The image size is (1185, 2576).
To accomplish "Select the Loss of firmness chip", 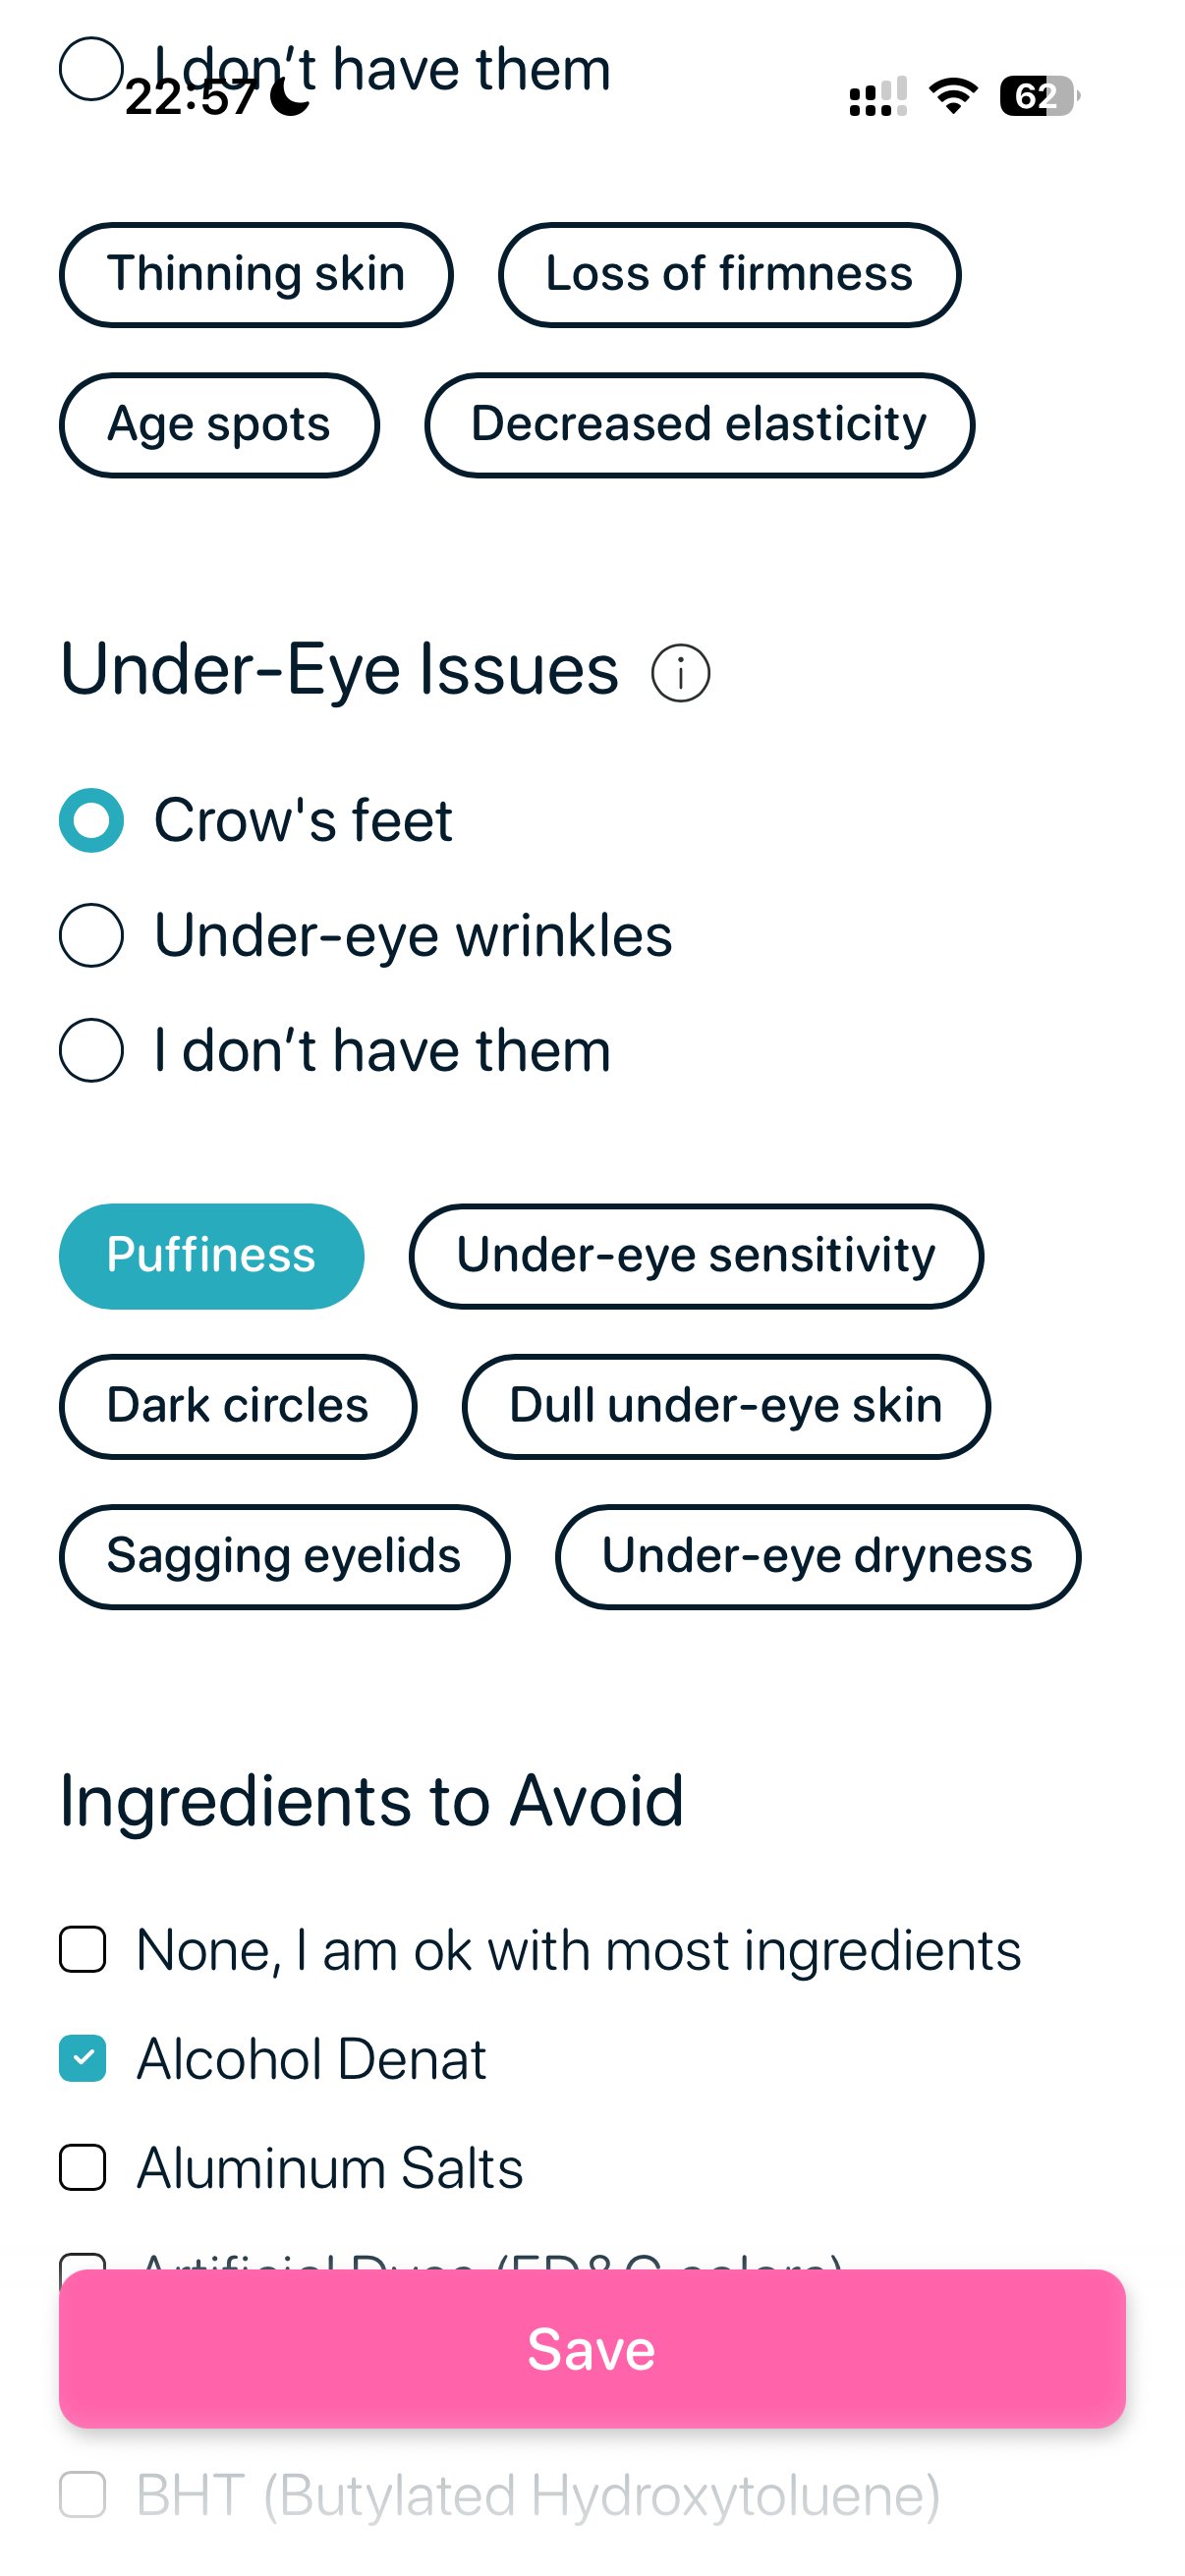I will click(730, 274).
